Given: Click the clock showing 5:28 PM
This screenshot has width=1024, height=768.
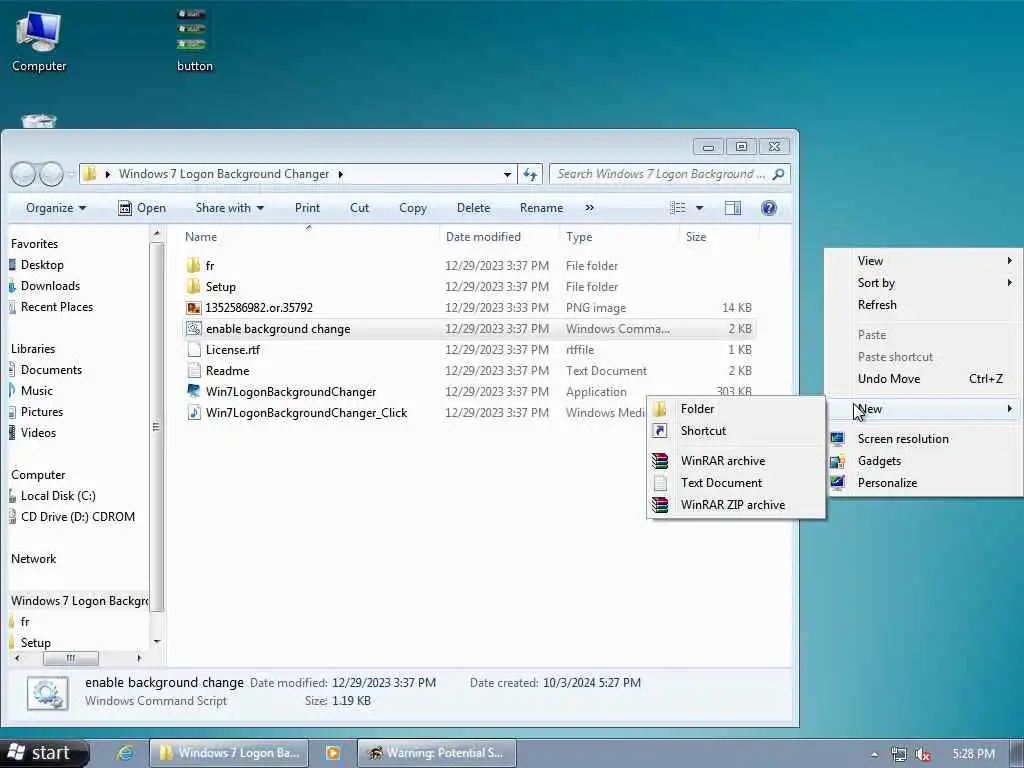Looking at the screenshot, I should (x=973, y=754).
